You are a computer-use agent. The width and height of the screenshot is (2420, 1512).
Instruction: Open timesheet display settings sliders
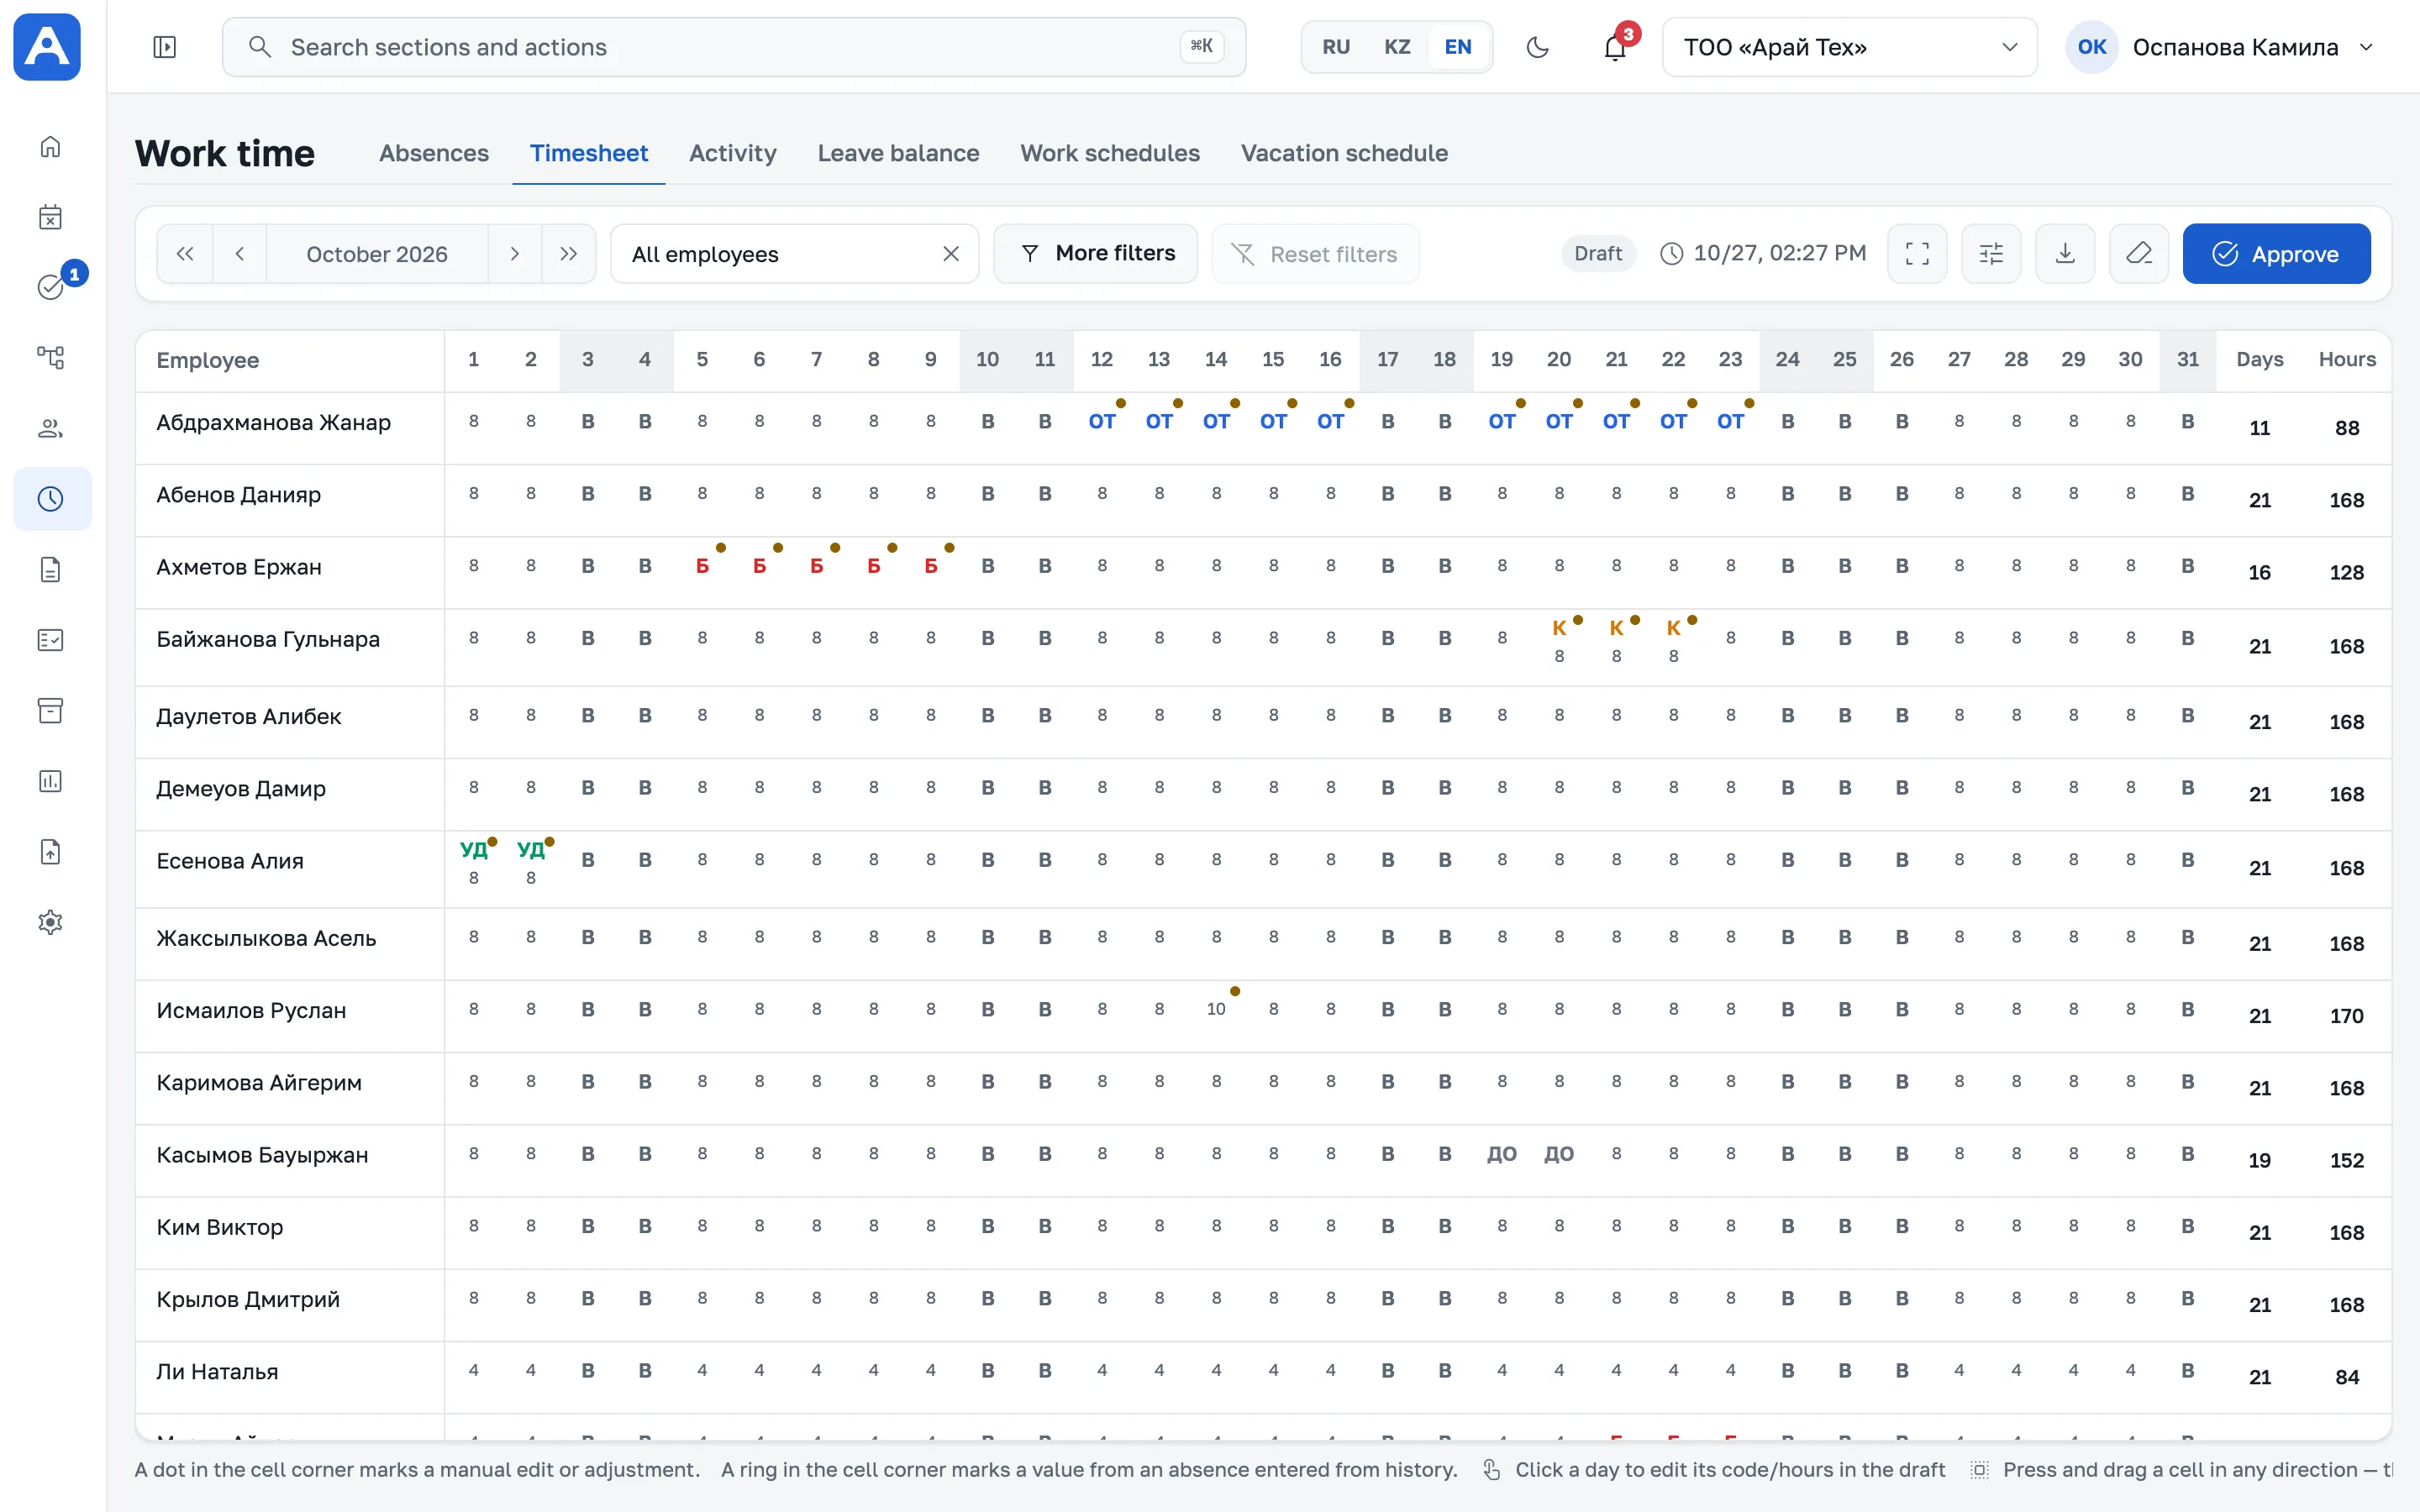point(1991,254)
